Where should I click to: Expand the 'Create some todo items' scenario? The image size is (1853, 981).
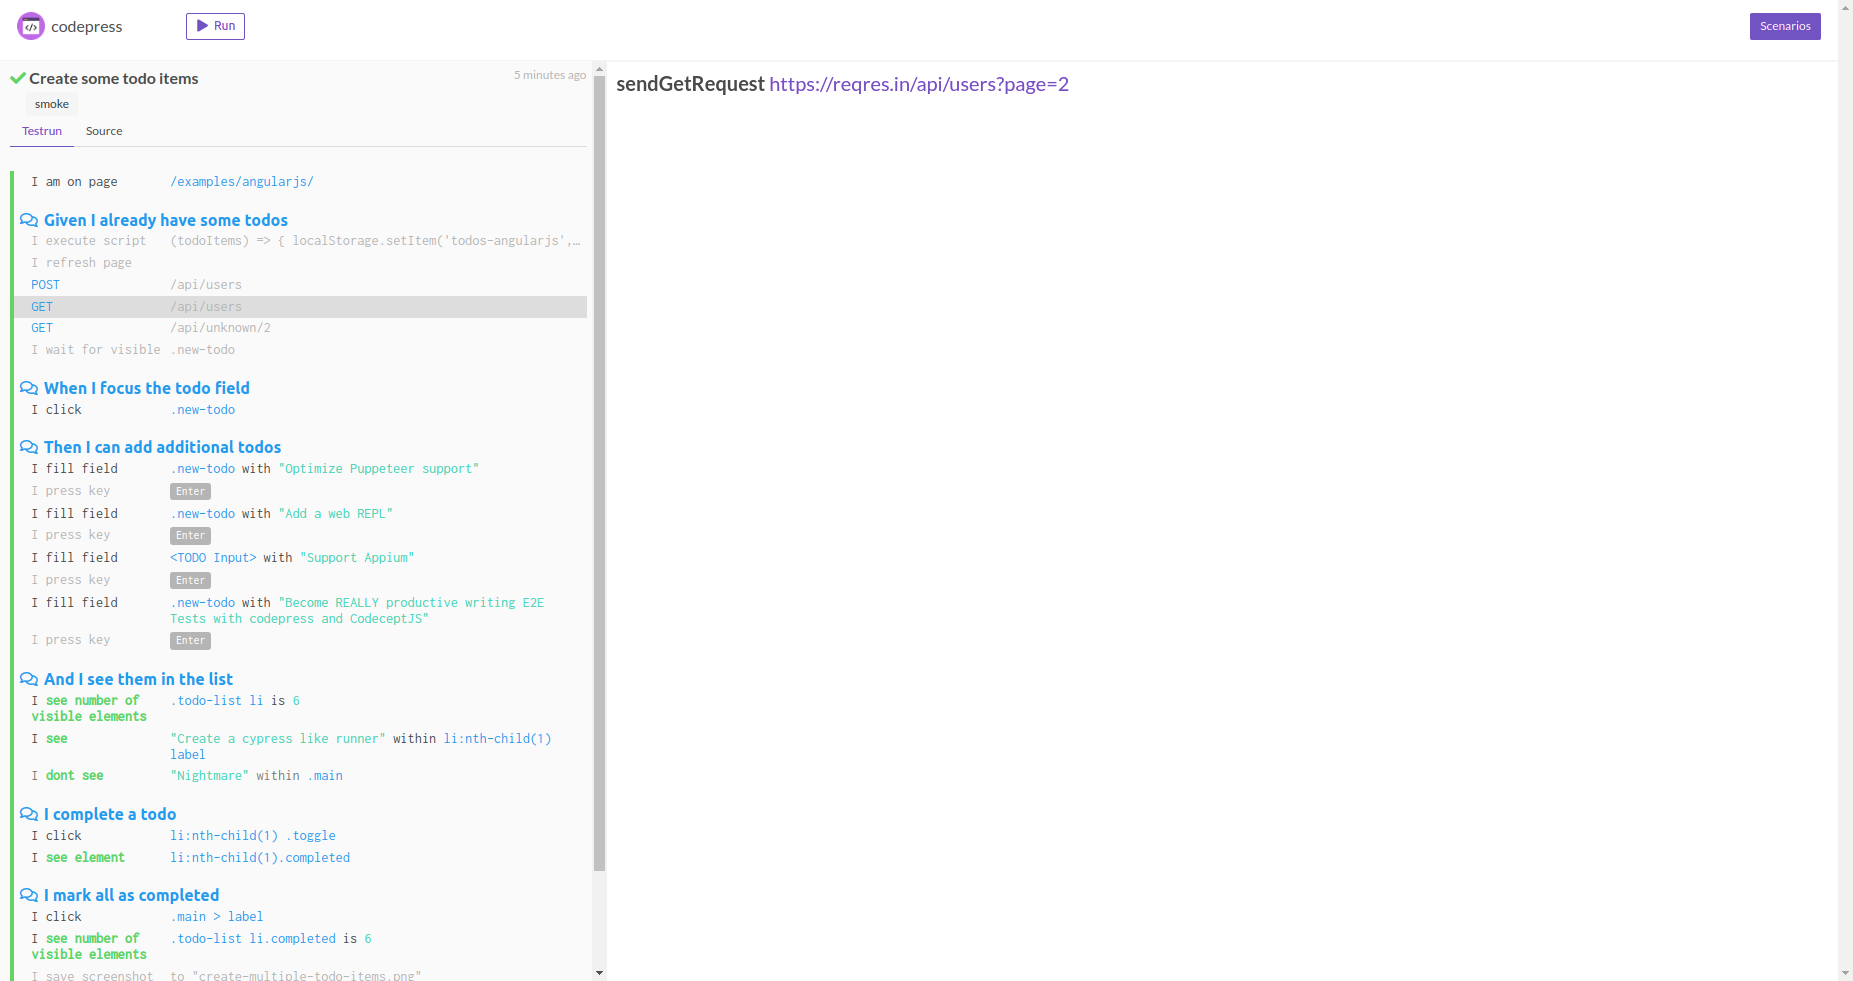point(113,78)
